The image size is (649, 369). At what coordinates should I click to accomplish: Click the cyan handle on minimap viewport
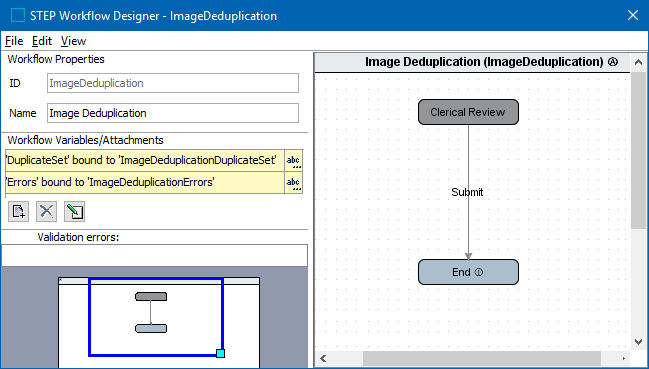click(221, 353)
